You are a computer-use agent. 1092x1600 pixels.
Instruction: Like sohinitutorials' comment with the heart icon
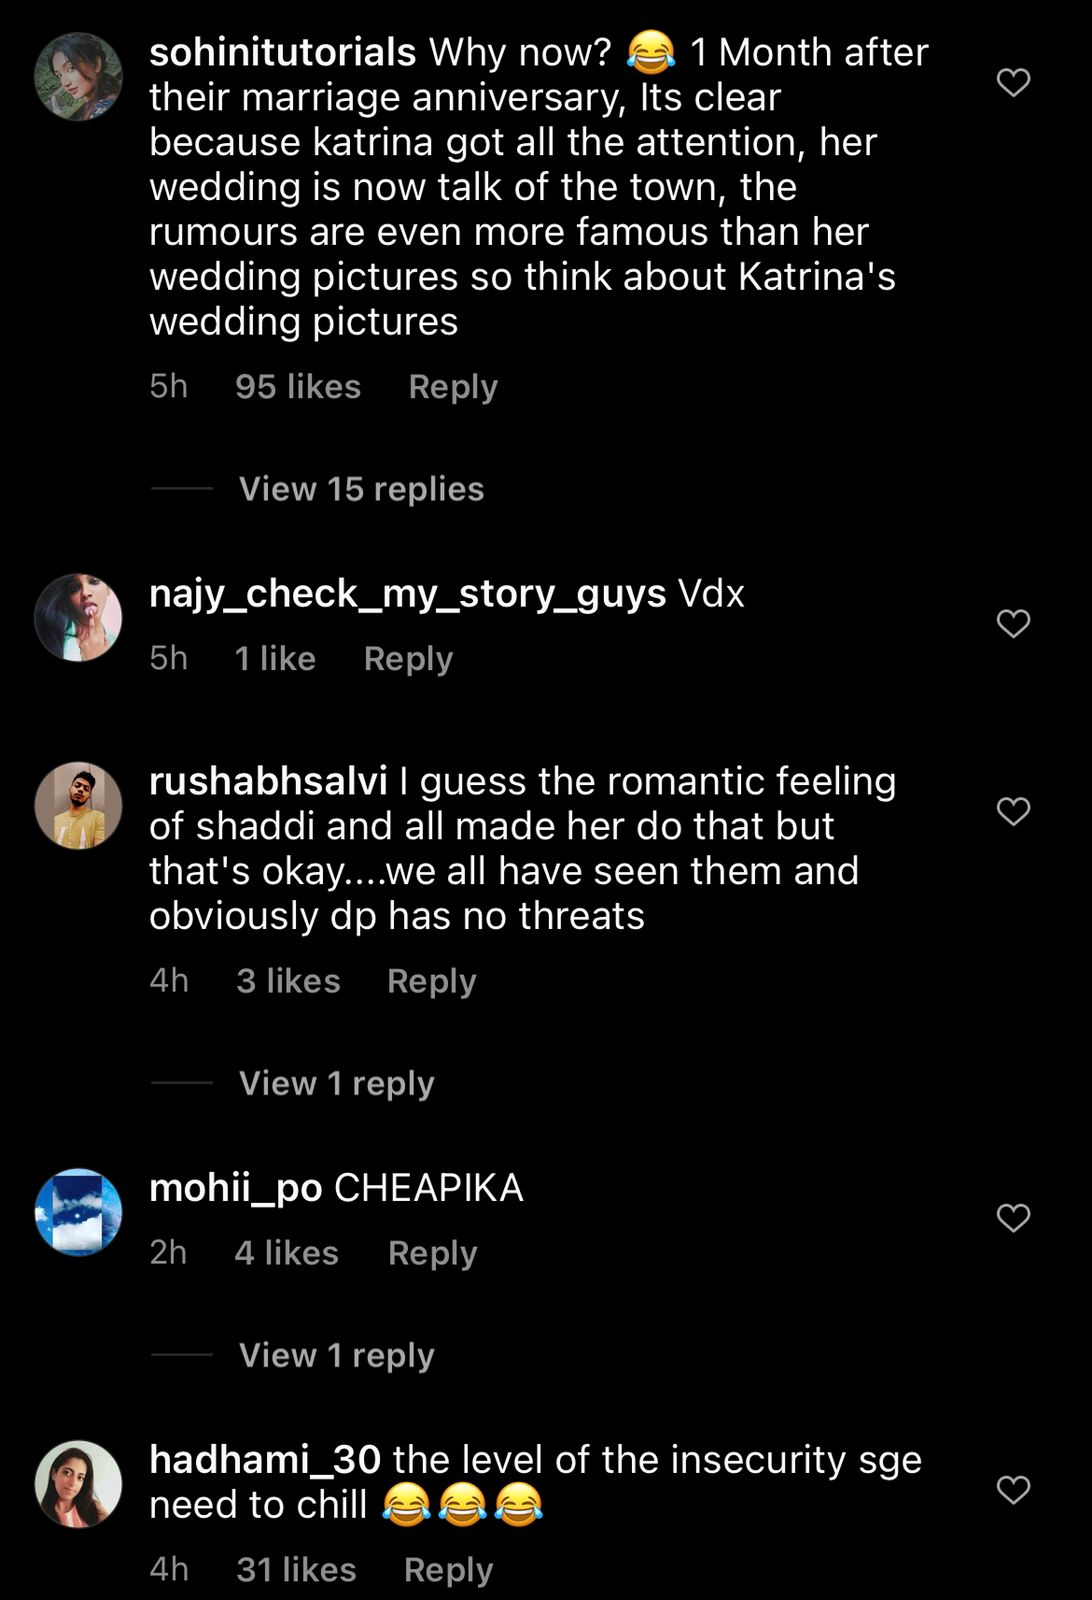(1013, 83)
